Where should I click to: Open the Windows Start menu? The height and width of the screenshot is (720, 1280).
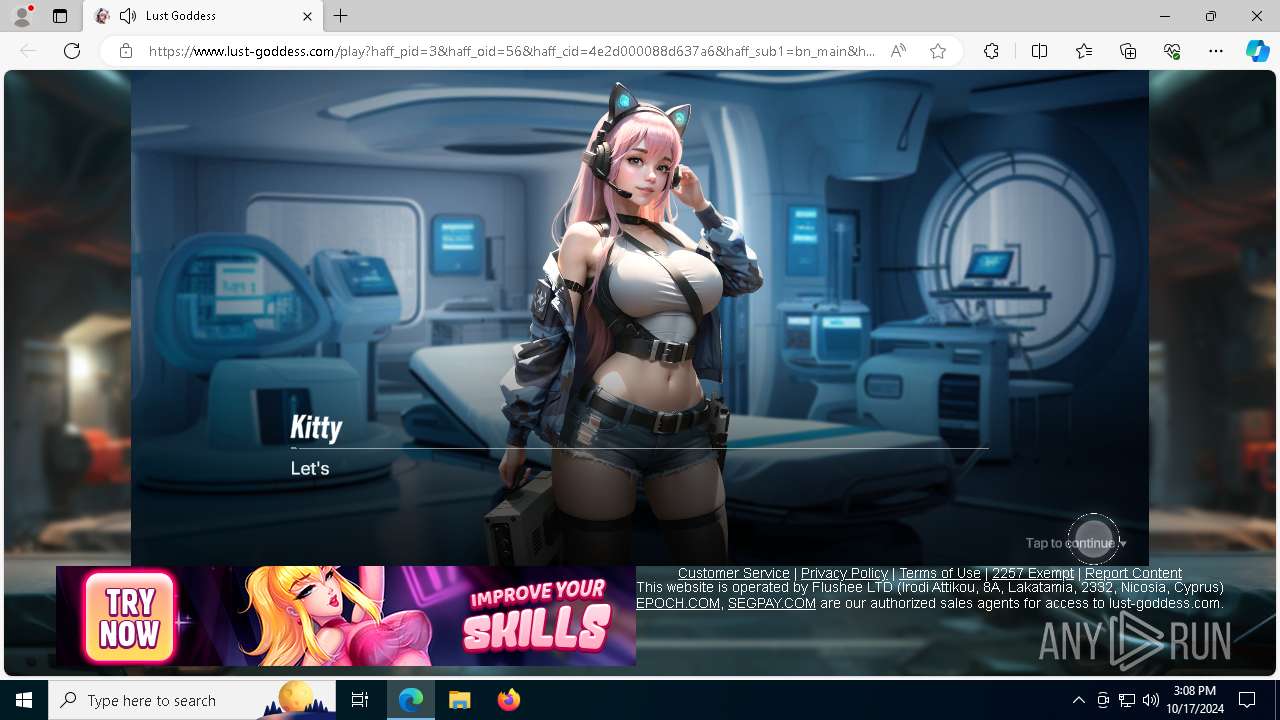click(24, 700)
